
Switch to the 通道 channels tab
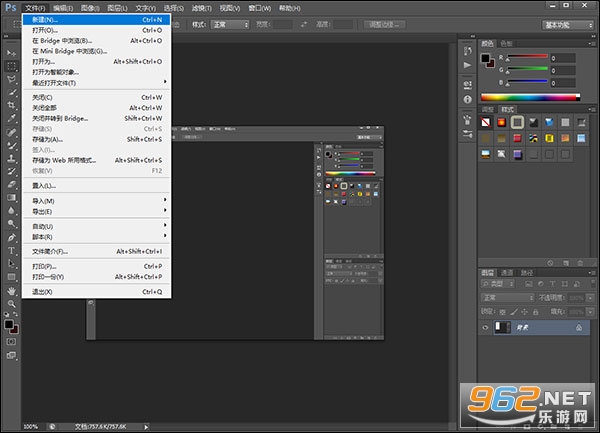tap(507, 273)
